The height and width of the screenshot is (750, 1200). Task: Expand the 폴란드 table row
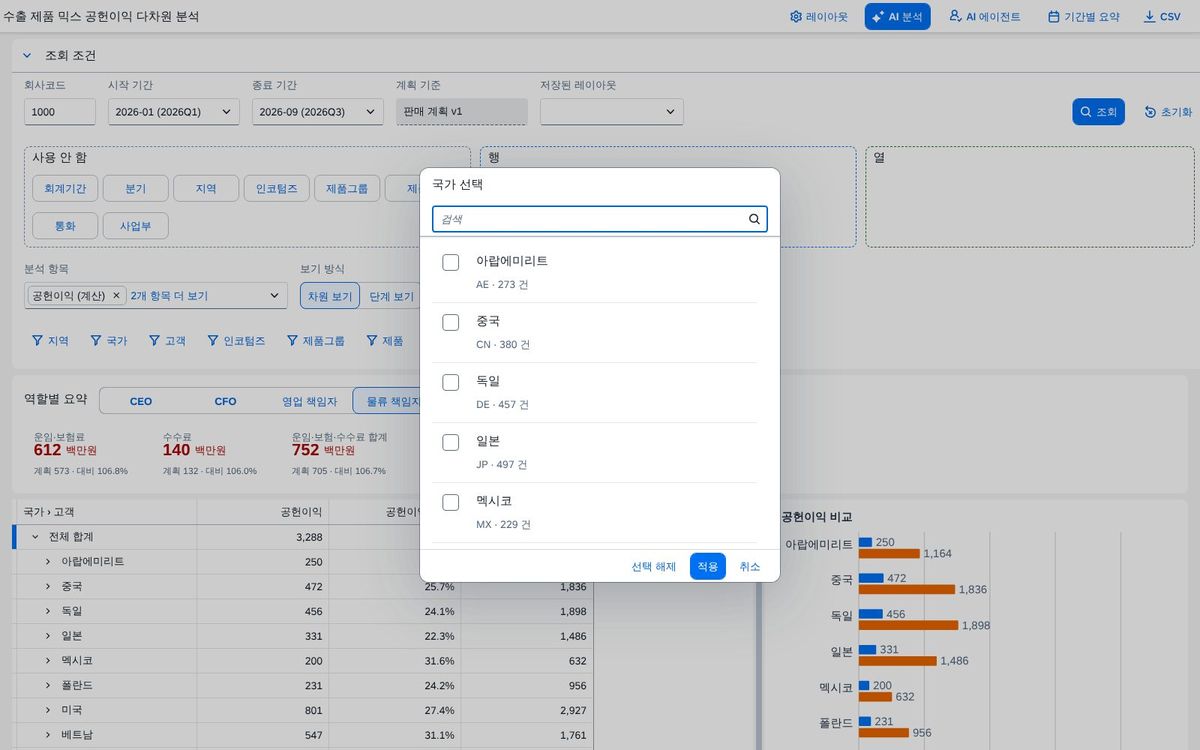coord(47,685)
